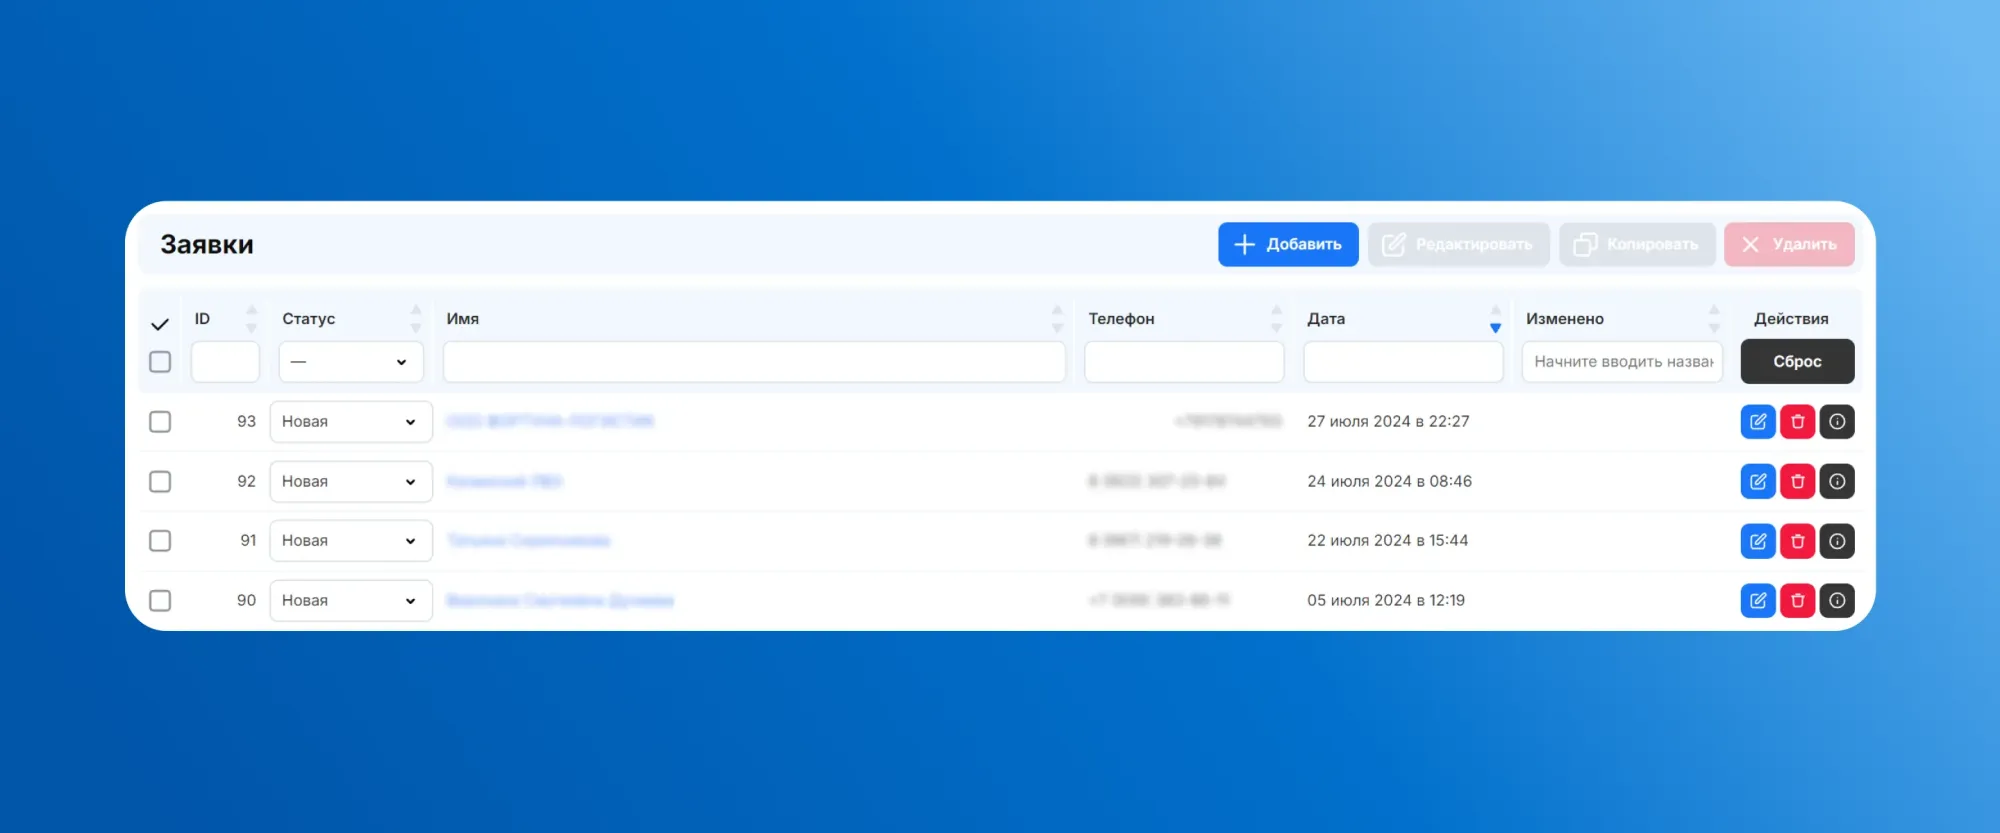Show info for request ID 92
The height and width of the screenshot is (833, 2000).
pyautogui.click(x=1837, y=481)
